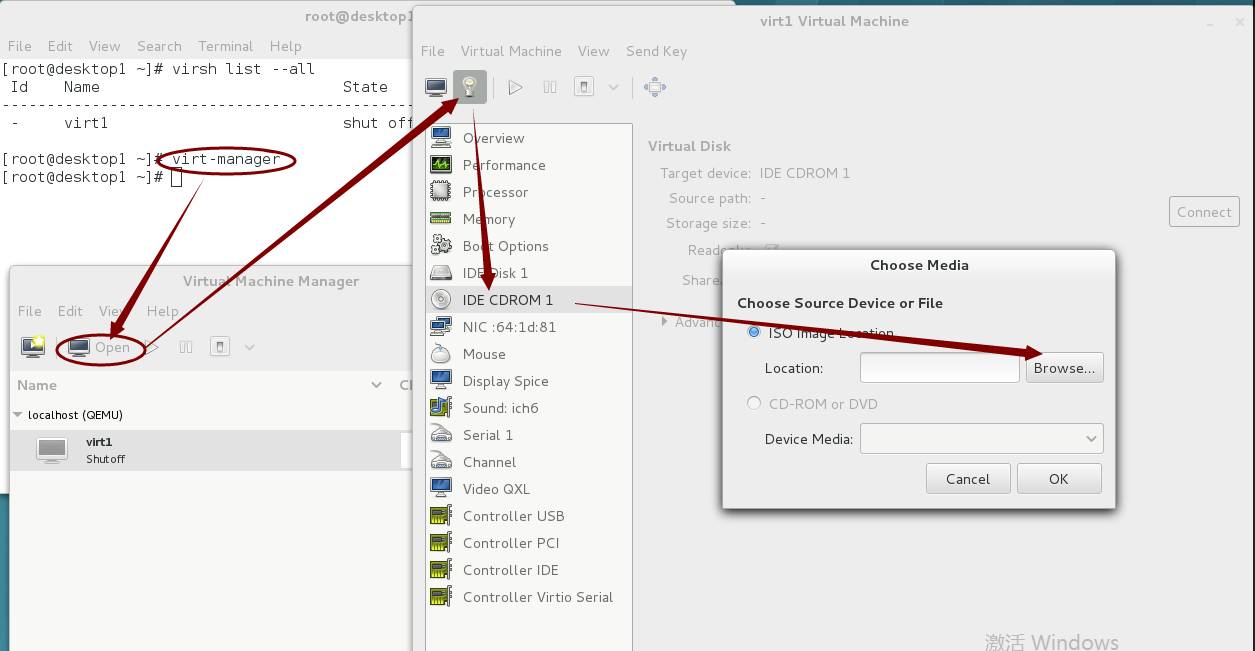Select Processor in hardware list
This screenshot has width=1255, height=651.
[529, 192]
